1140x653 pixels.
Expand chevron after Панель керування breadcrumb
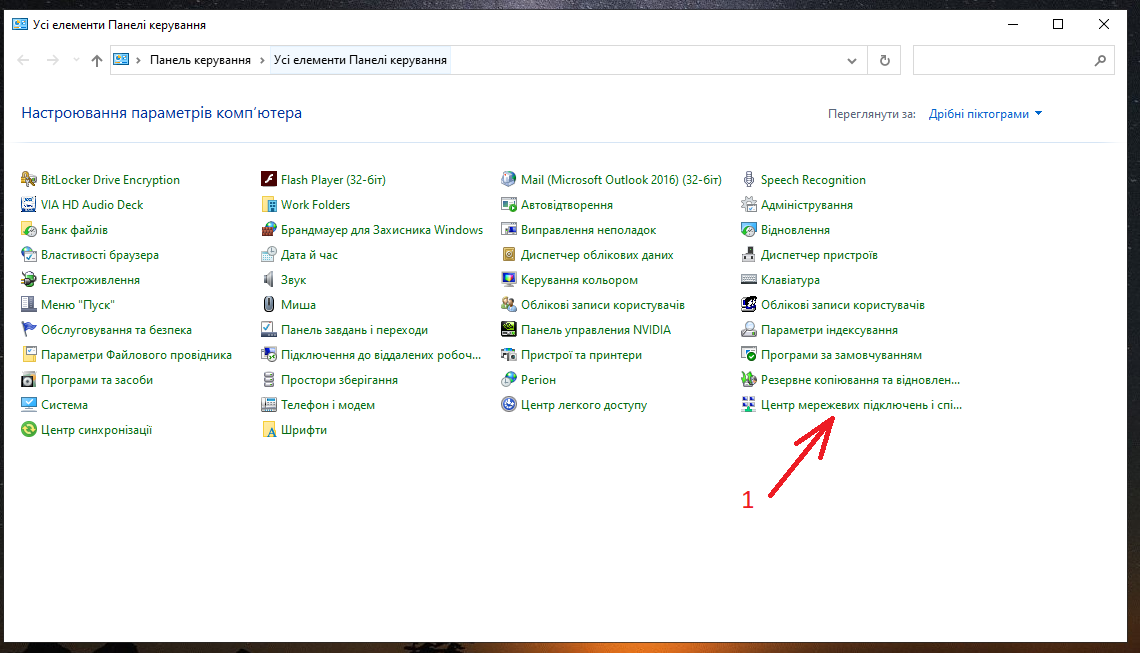click(262, 61)
